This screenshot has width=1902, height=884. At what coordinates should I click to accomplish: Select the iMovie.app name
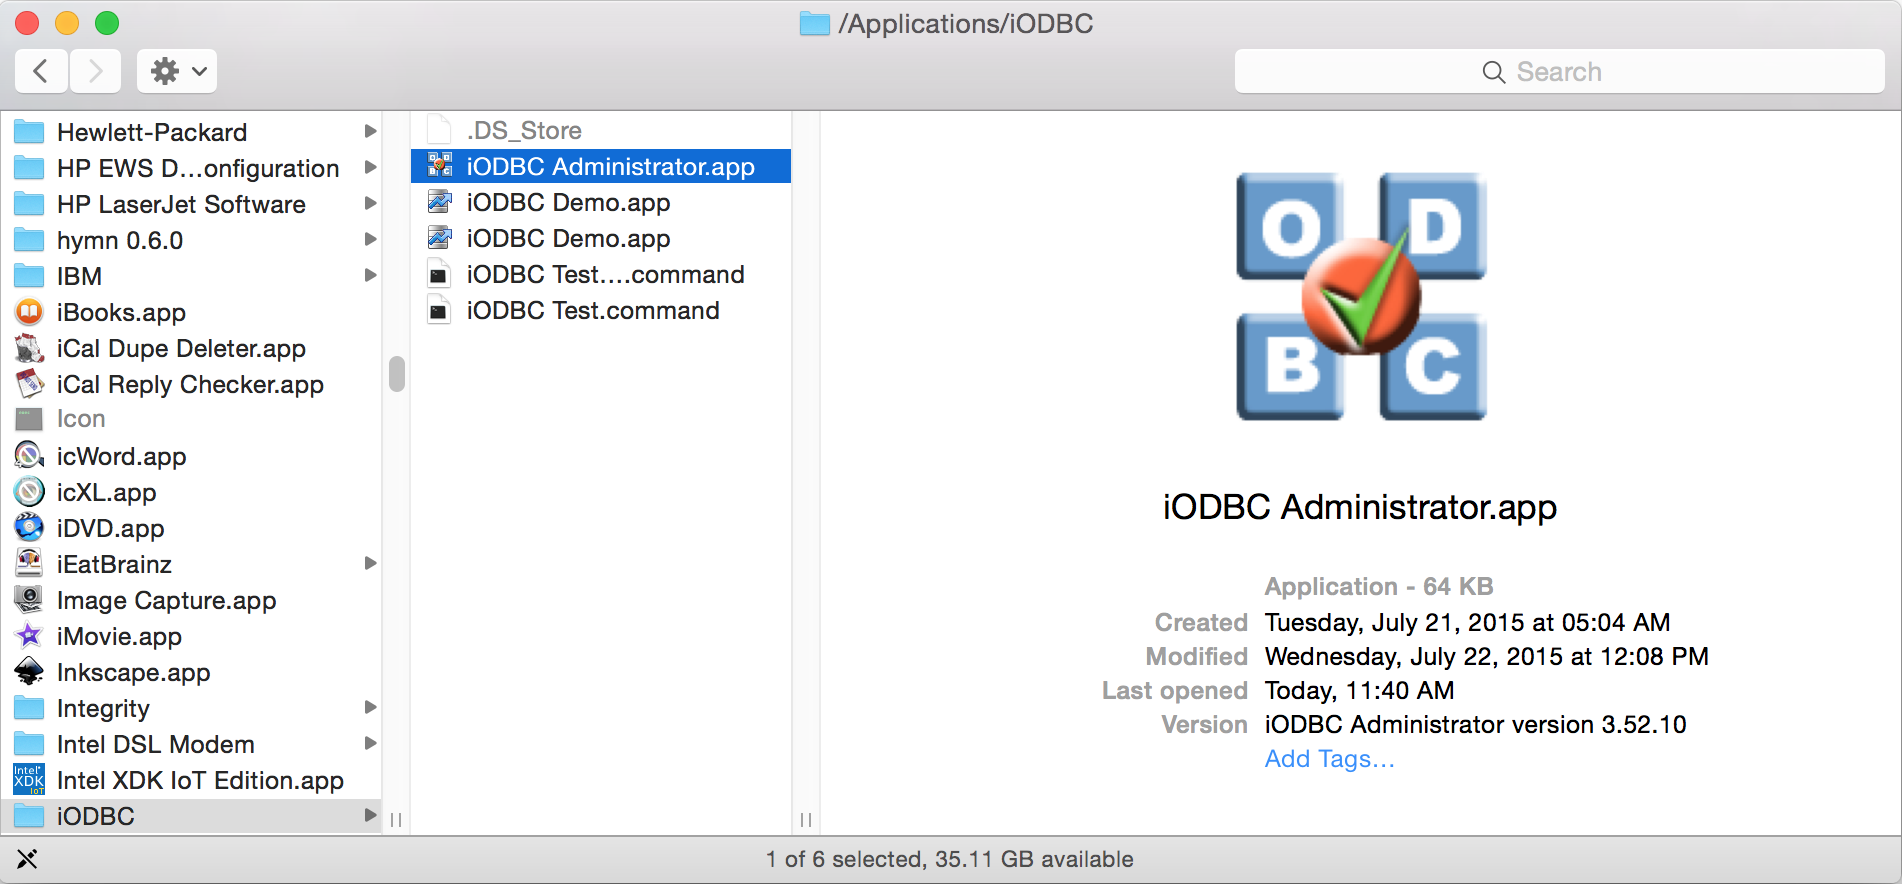click(x=119, y=636)
